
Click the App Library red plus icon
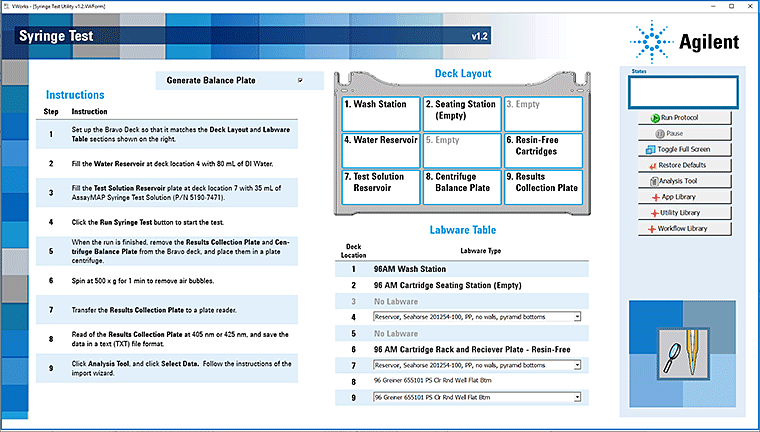(656, 197)
